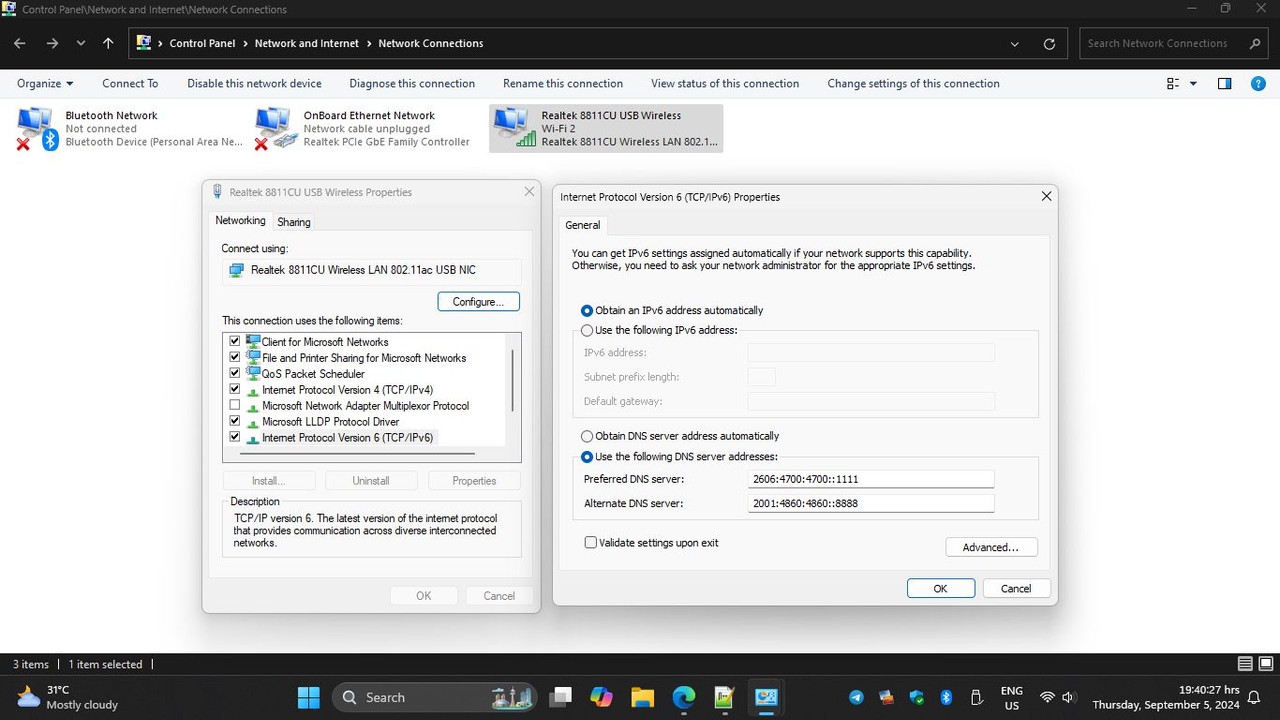Open the General tab in IPv6 Properties

(583, 225)
